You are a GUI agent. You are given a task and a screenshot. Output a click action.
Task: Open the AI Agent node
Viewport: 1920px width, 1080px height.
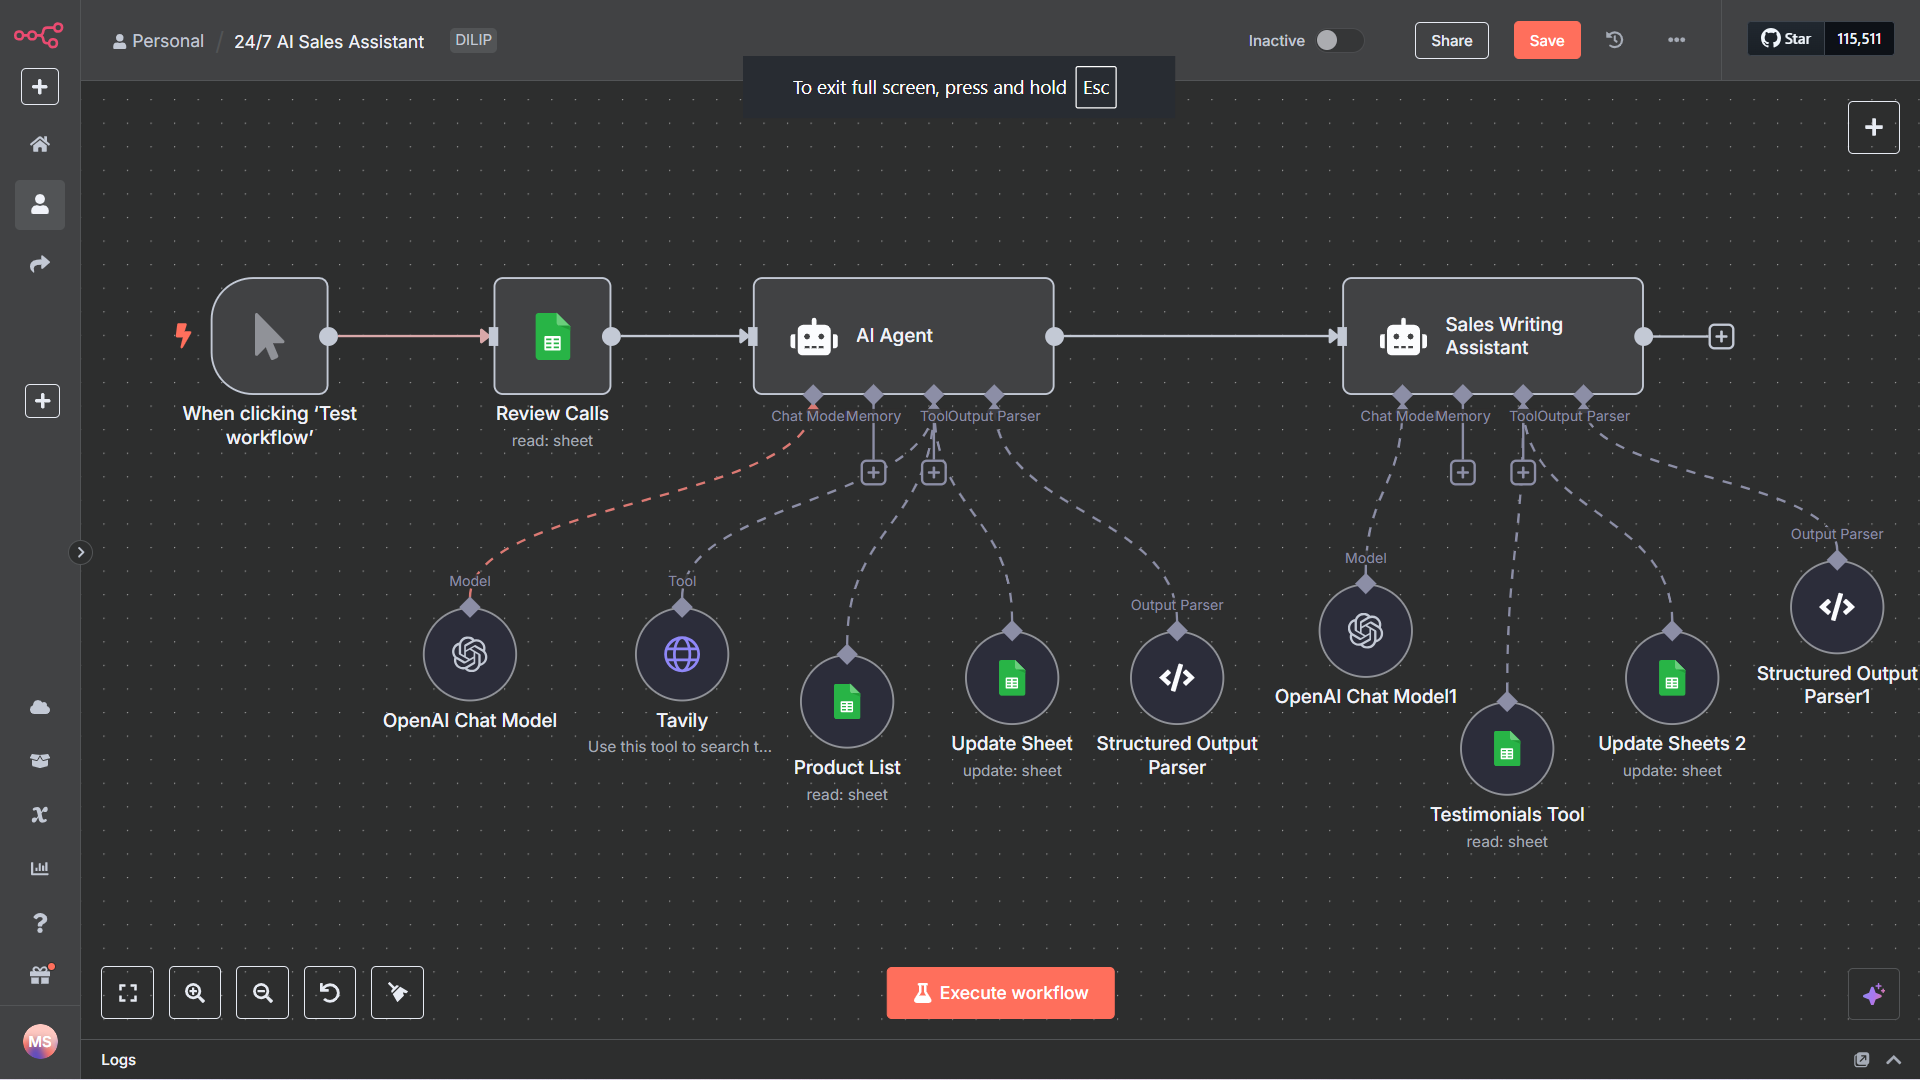[x=902, y=336]
